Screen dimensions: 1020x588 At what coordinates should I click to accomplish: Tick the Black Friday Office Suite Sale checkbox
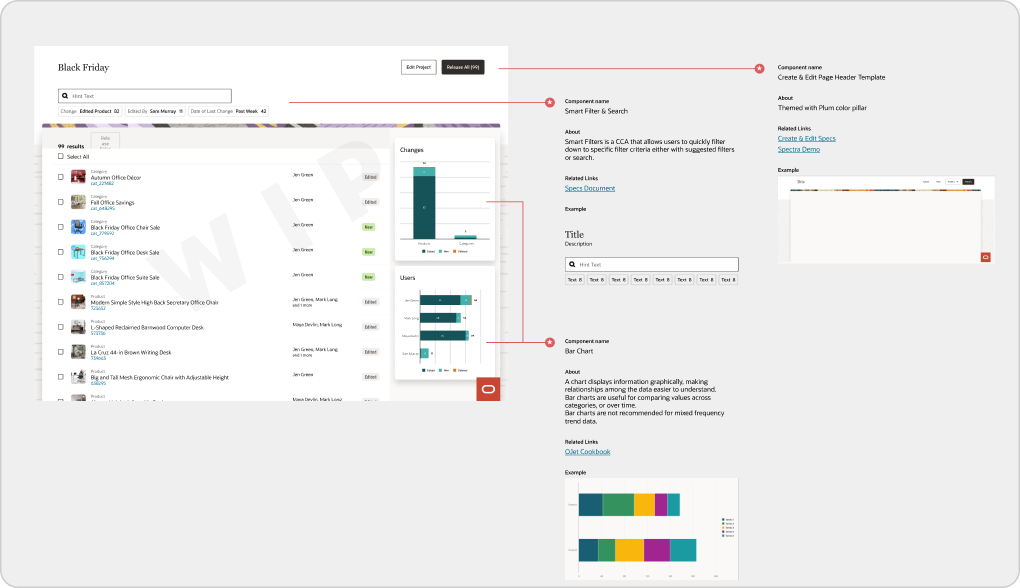pyautogui.click(x=60, y=277)
